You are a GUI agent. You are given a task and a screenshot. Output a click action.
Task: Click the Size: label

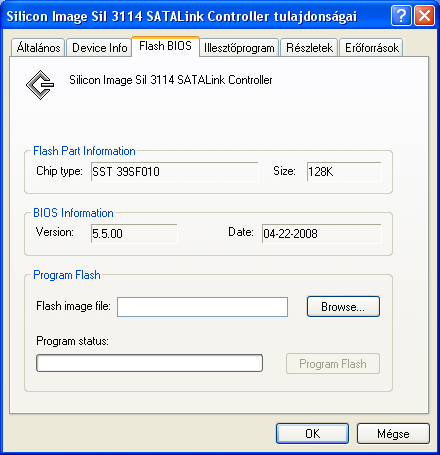(284, 171)
